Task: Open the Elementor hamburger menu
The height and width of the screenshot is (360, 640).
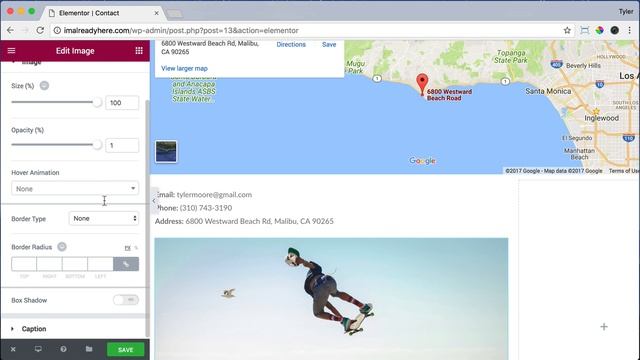Action: [11, 51]
